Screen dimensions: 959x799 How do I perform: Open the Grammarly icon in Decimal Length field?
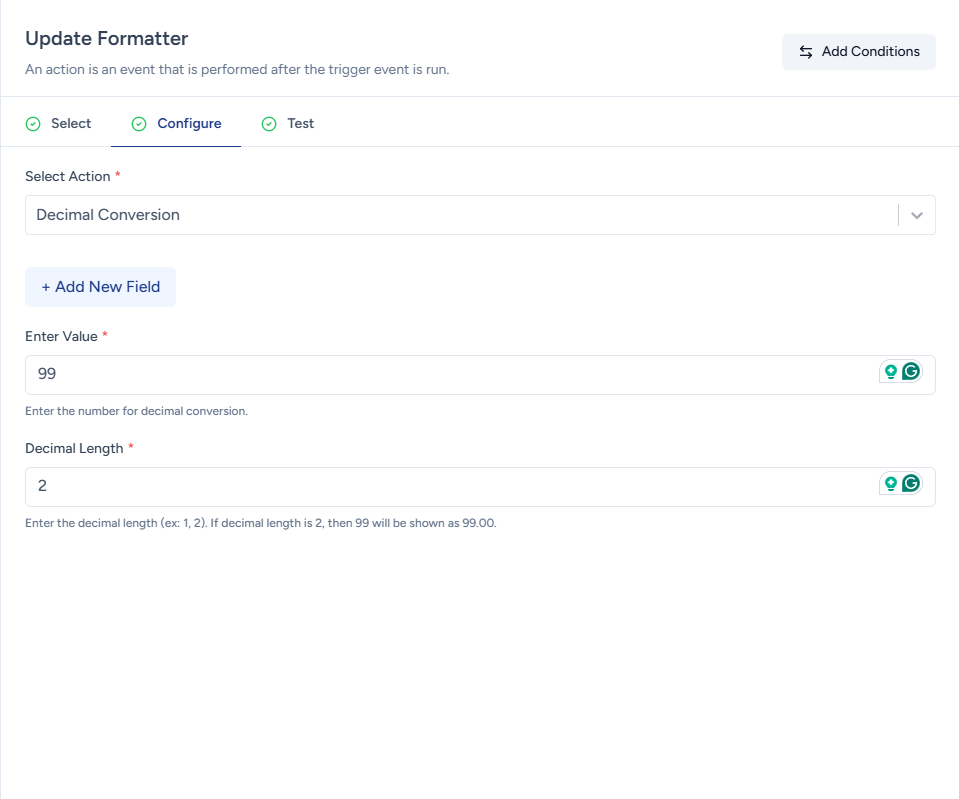pyautogui.click(x=911, y=484)
